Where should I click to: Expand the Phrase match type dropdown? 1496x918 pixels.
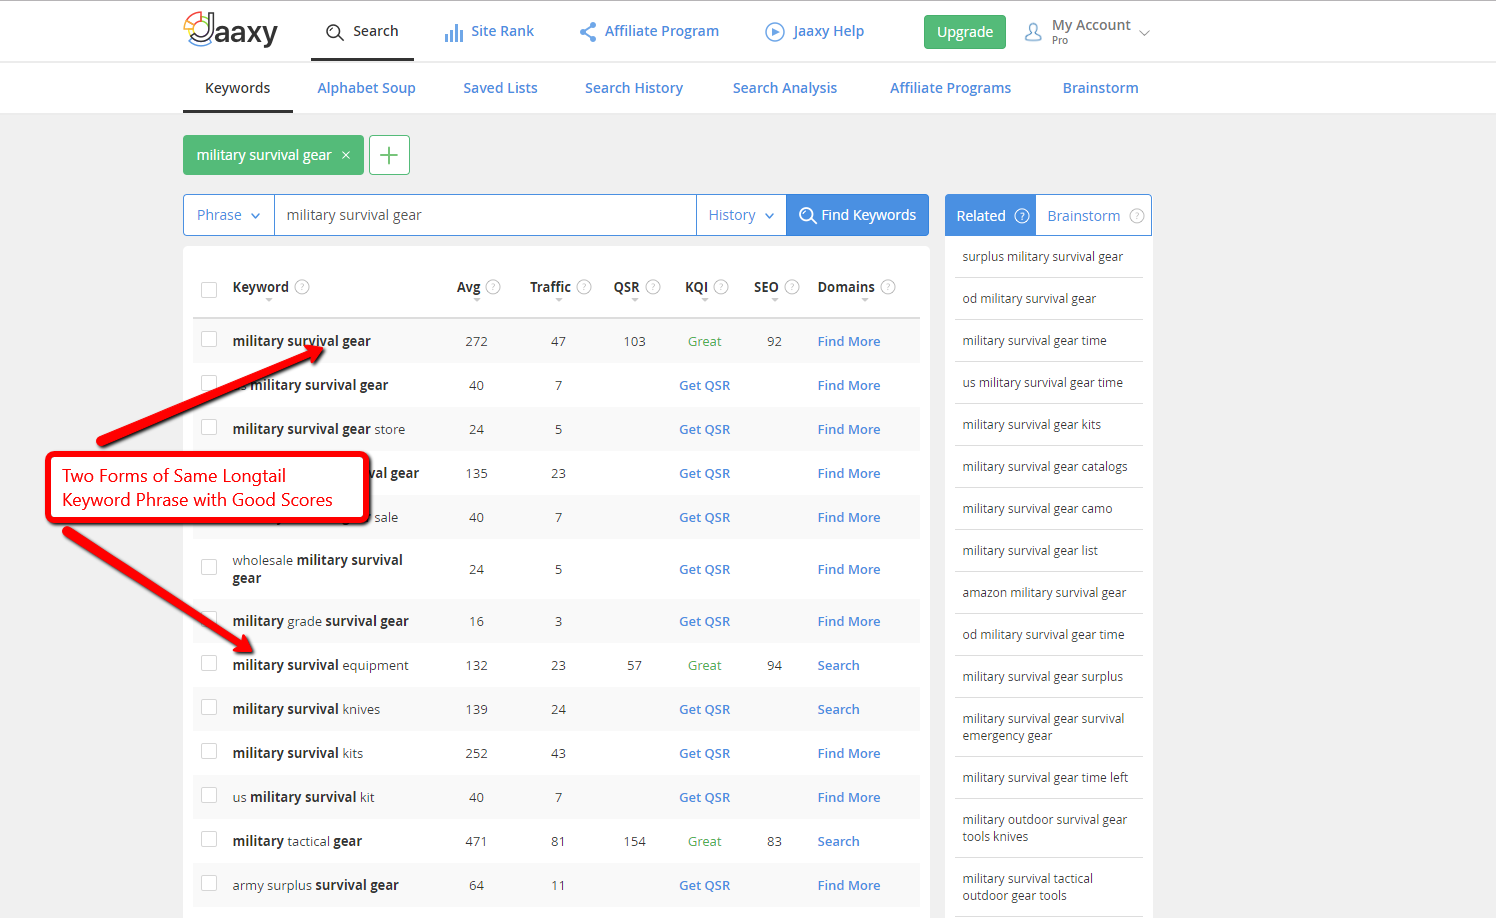[x=229, y=215]
